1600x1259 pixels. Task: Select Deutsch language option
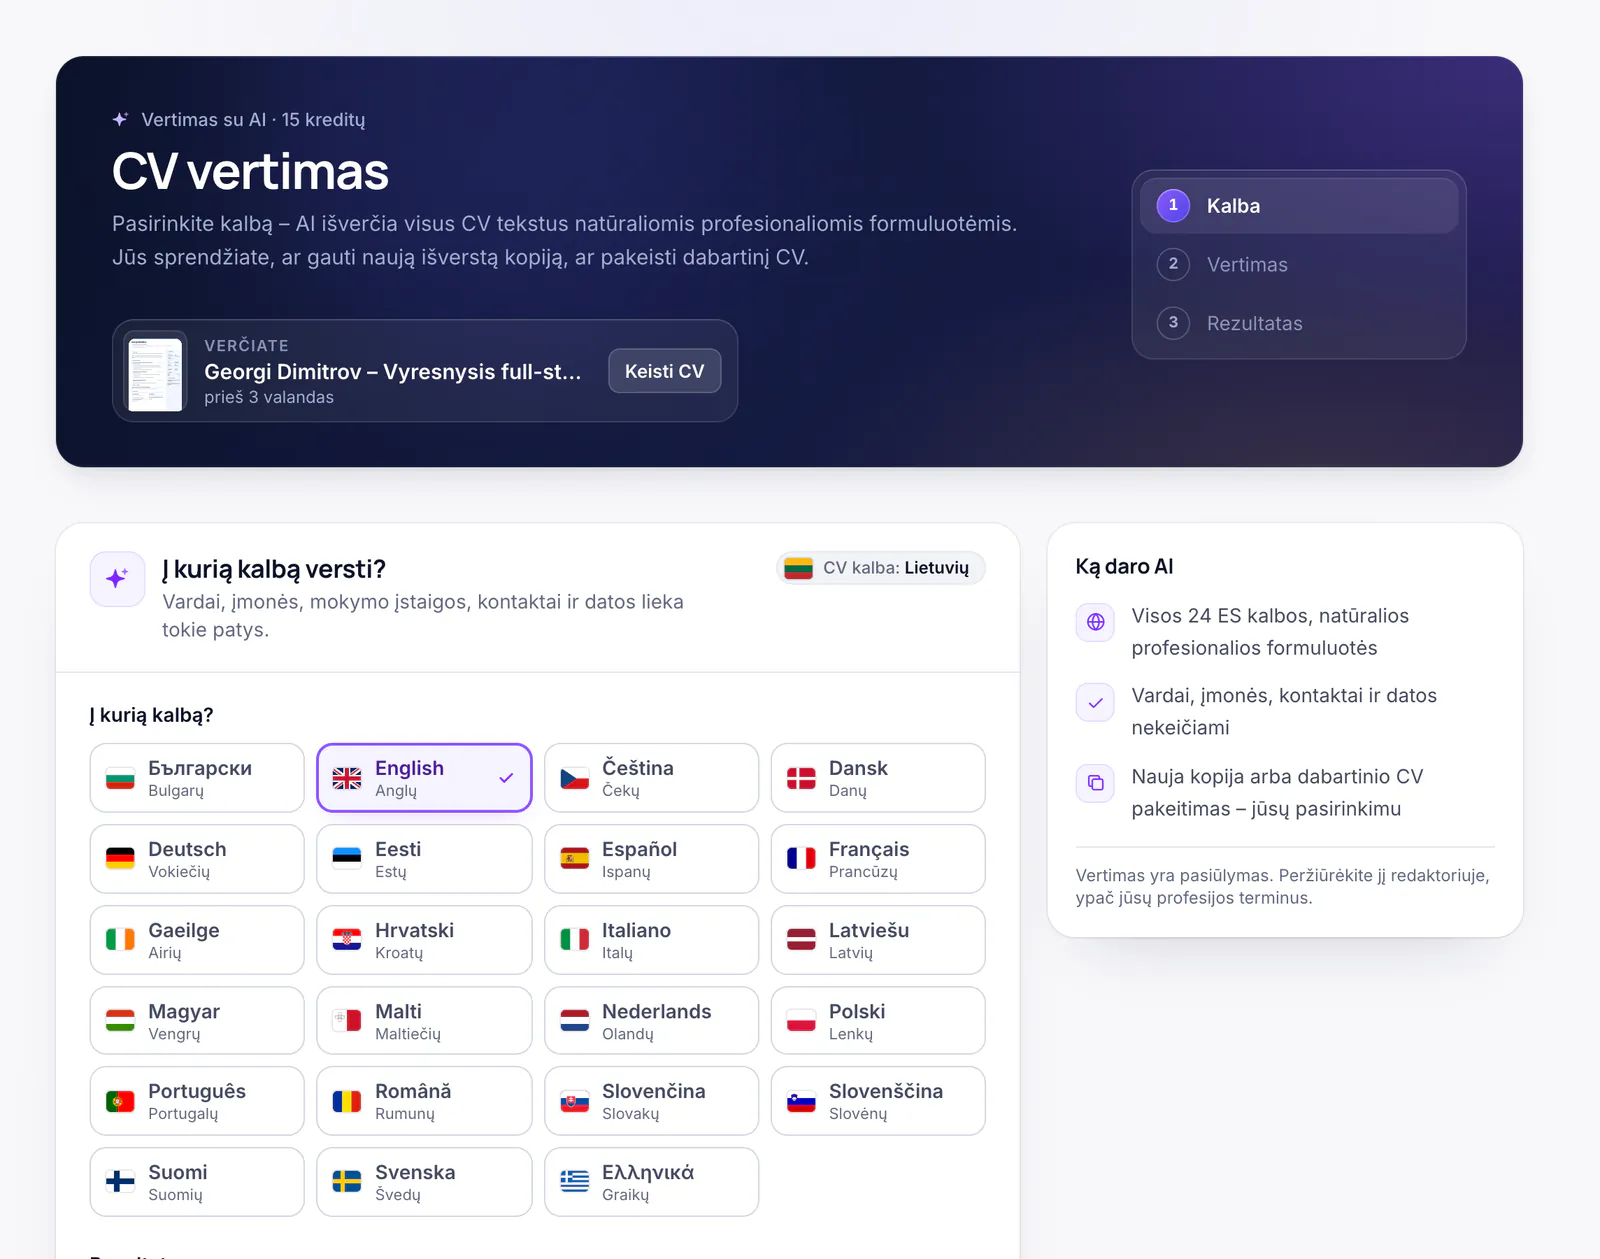[x=197, y=859]
